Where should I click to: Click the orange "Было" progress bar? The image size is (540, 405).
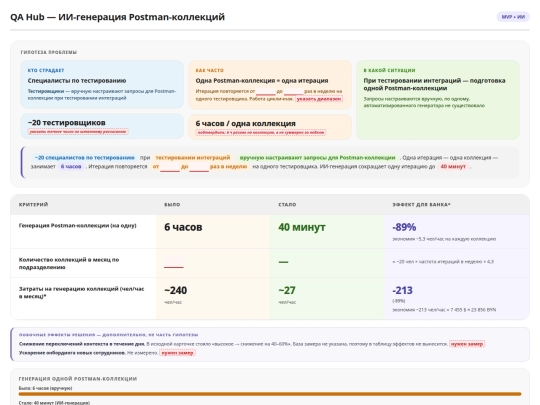270,394
